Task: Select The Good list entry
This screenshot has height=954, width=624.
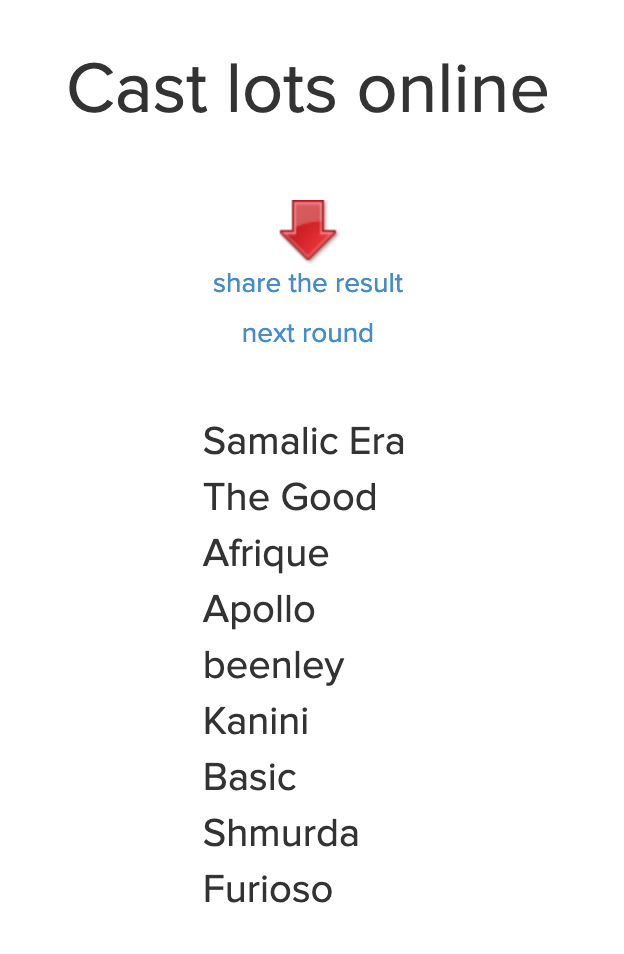Action: 290,497
